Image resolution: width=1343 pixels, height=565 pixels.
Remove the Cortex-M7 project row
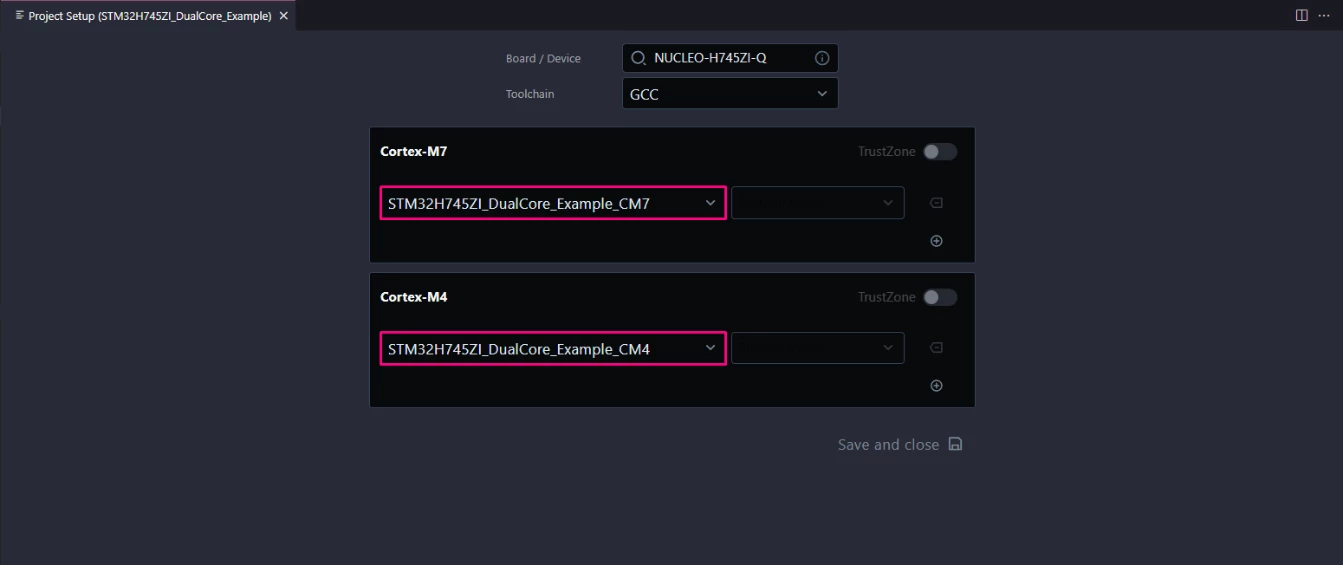[936, 203]
